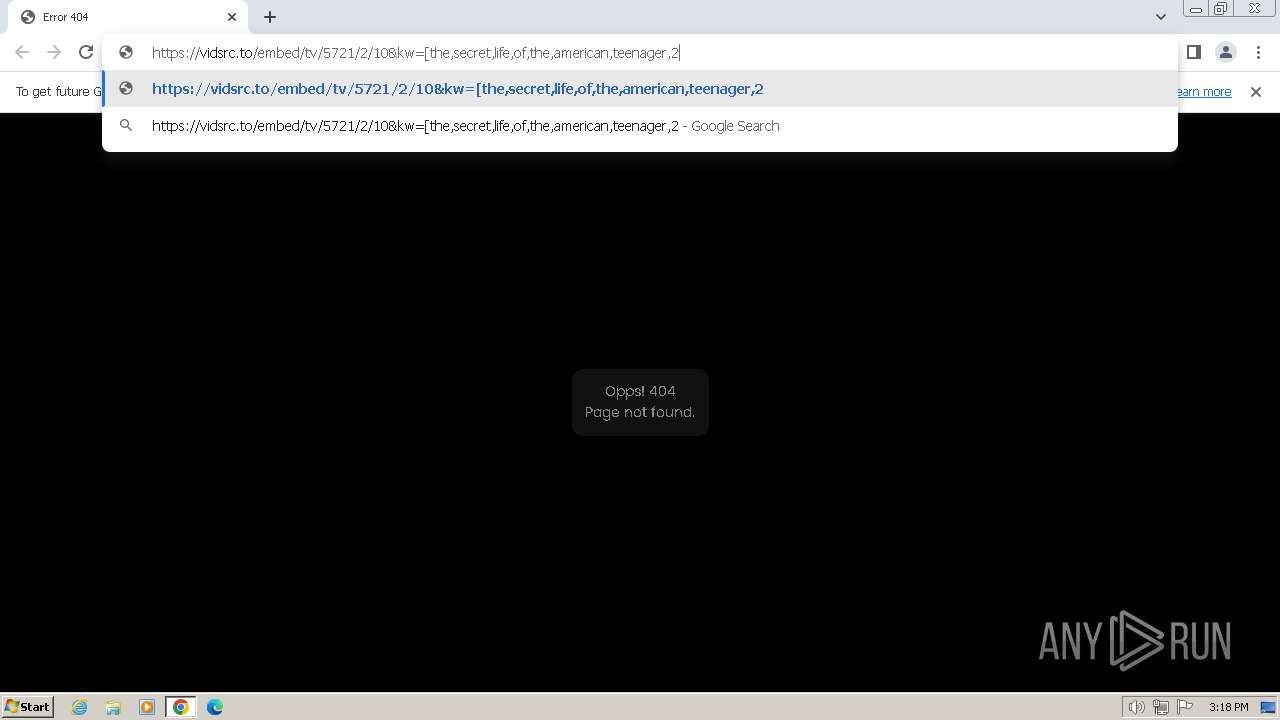
Task: Select the vidsrc.to URL autocomplete suggestion
Action: pyautogui.click(x=640, y=89)
